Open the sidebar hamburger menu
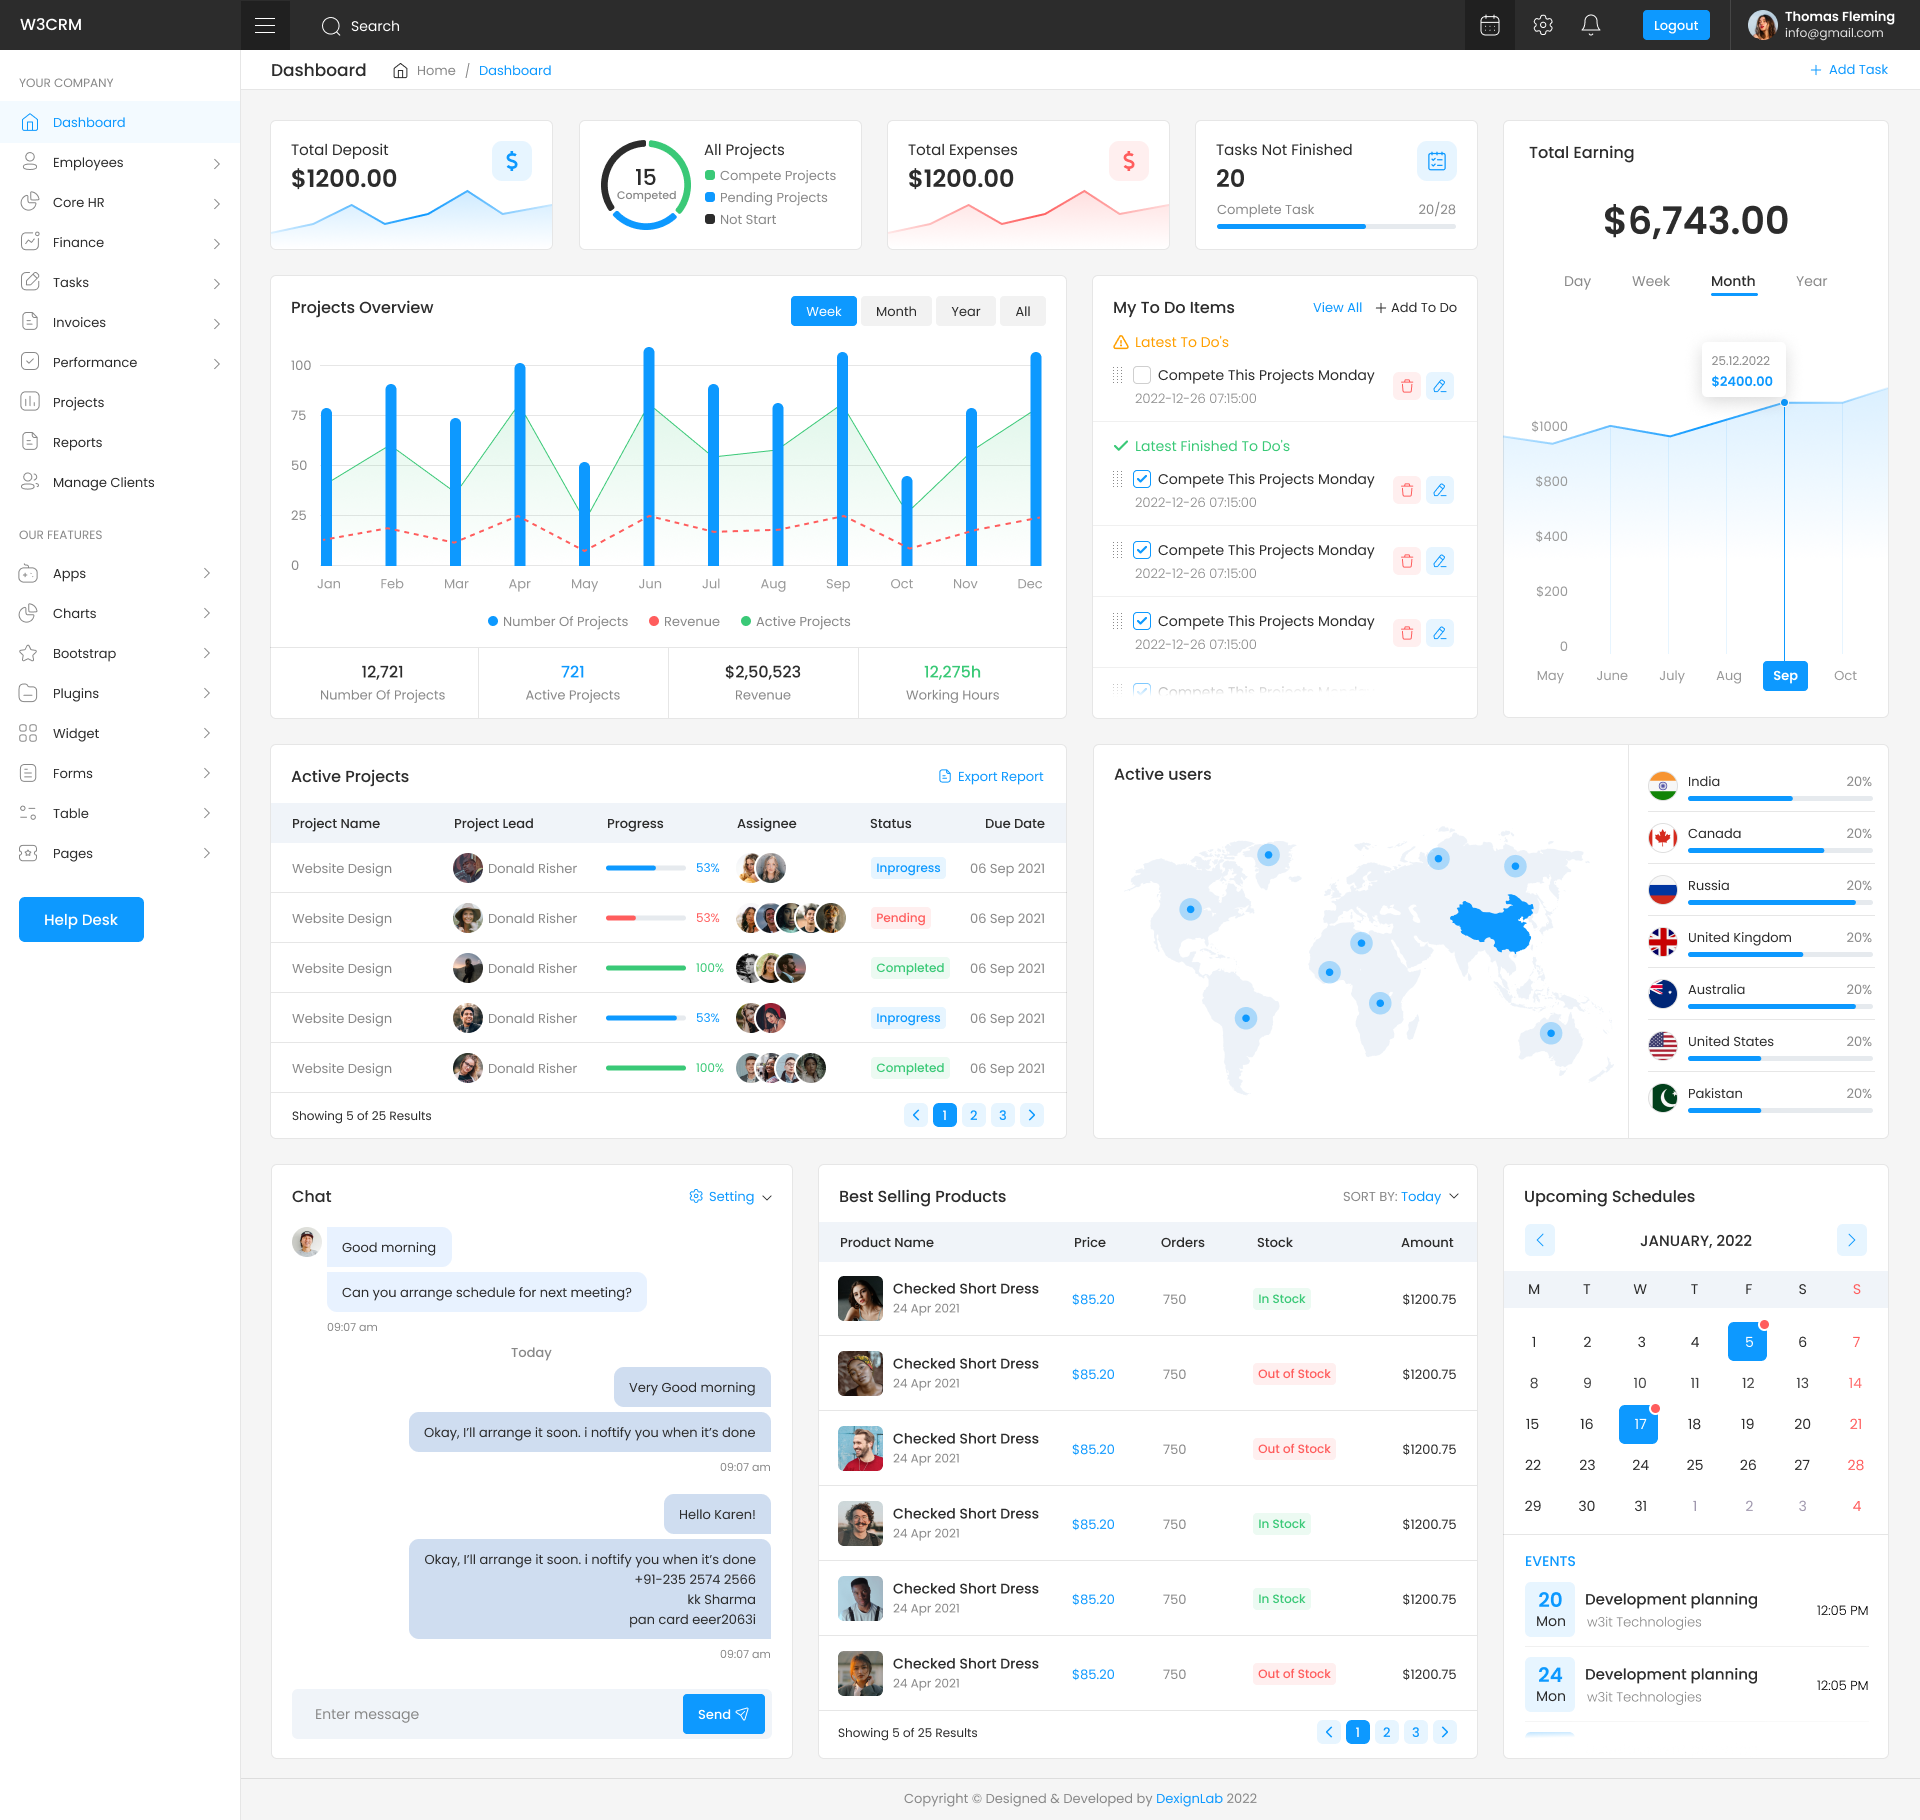The height and width of the screenshot is (1820, 1920). [x=264, y=24]
